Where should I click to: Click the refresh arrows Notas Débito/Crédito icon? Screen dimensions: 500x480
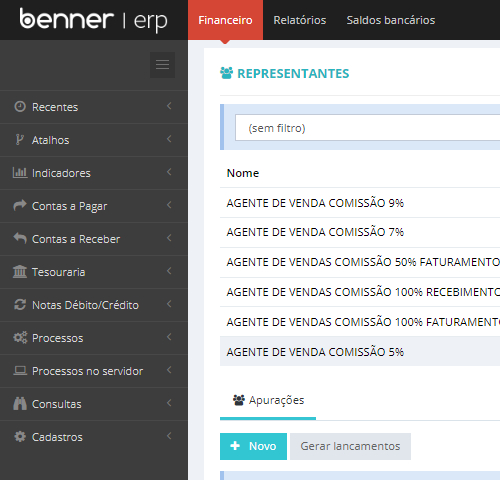[x=20, y=304]
